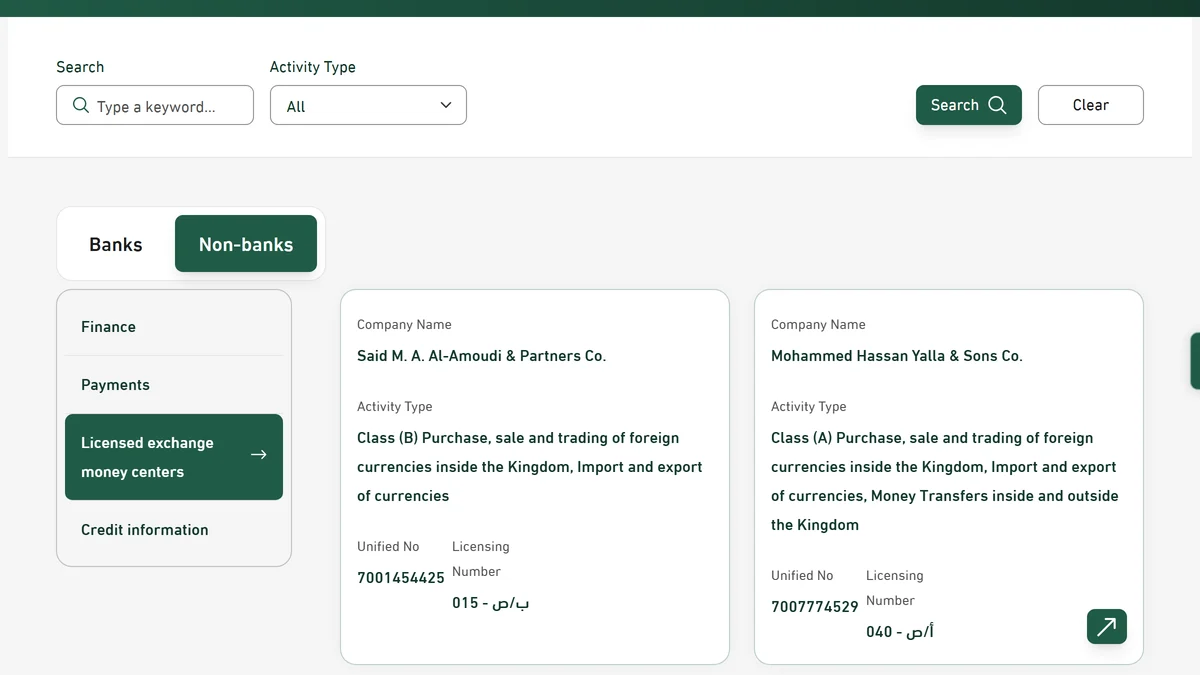
Task: Click unified number 7007774529
Action: [815, 607]
